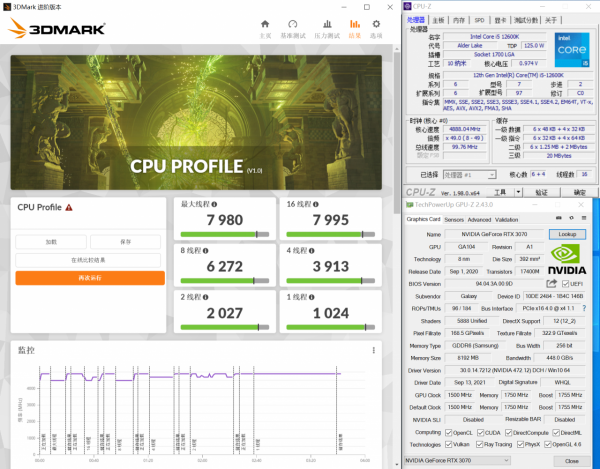Click the 保存 (save) button in 3DMark

click(126, 242)
